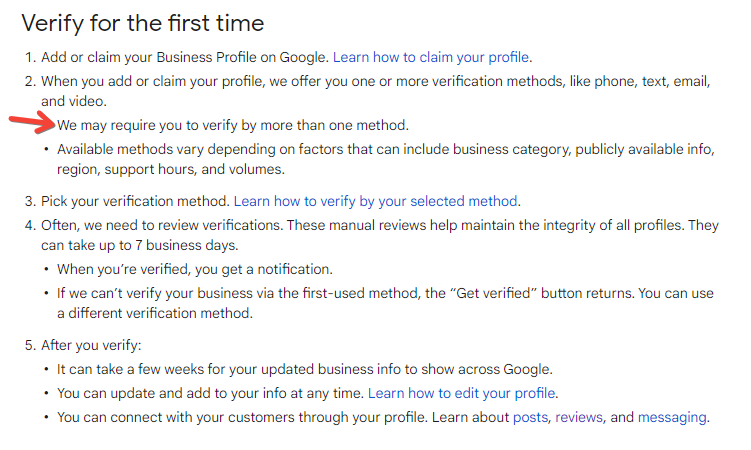Open the reviews link
This screenshot has width=751, height=450.
[x=579, y=417]
